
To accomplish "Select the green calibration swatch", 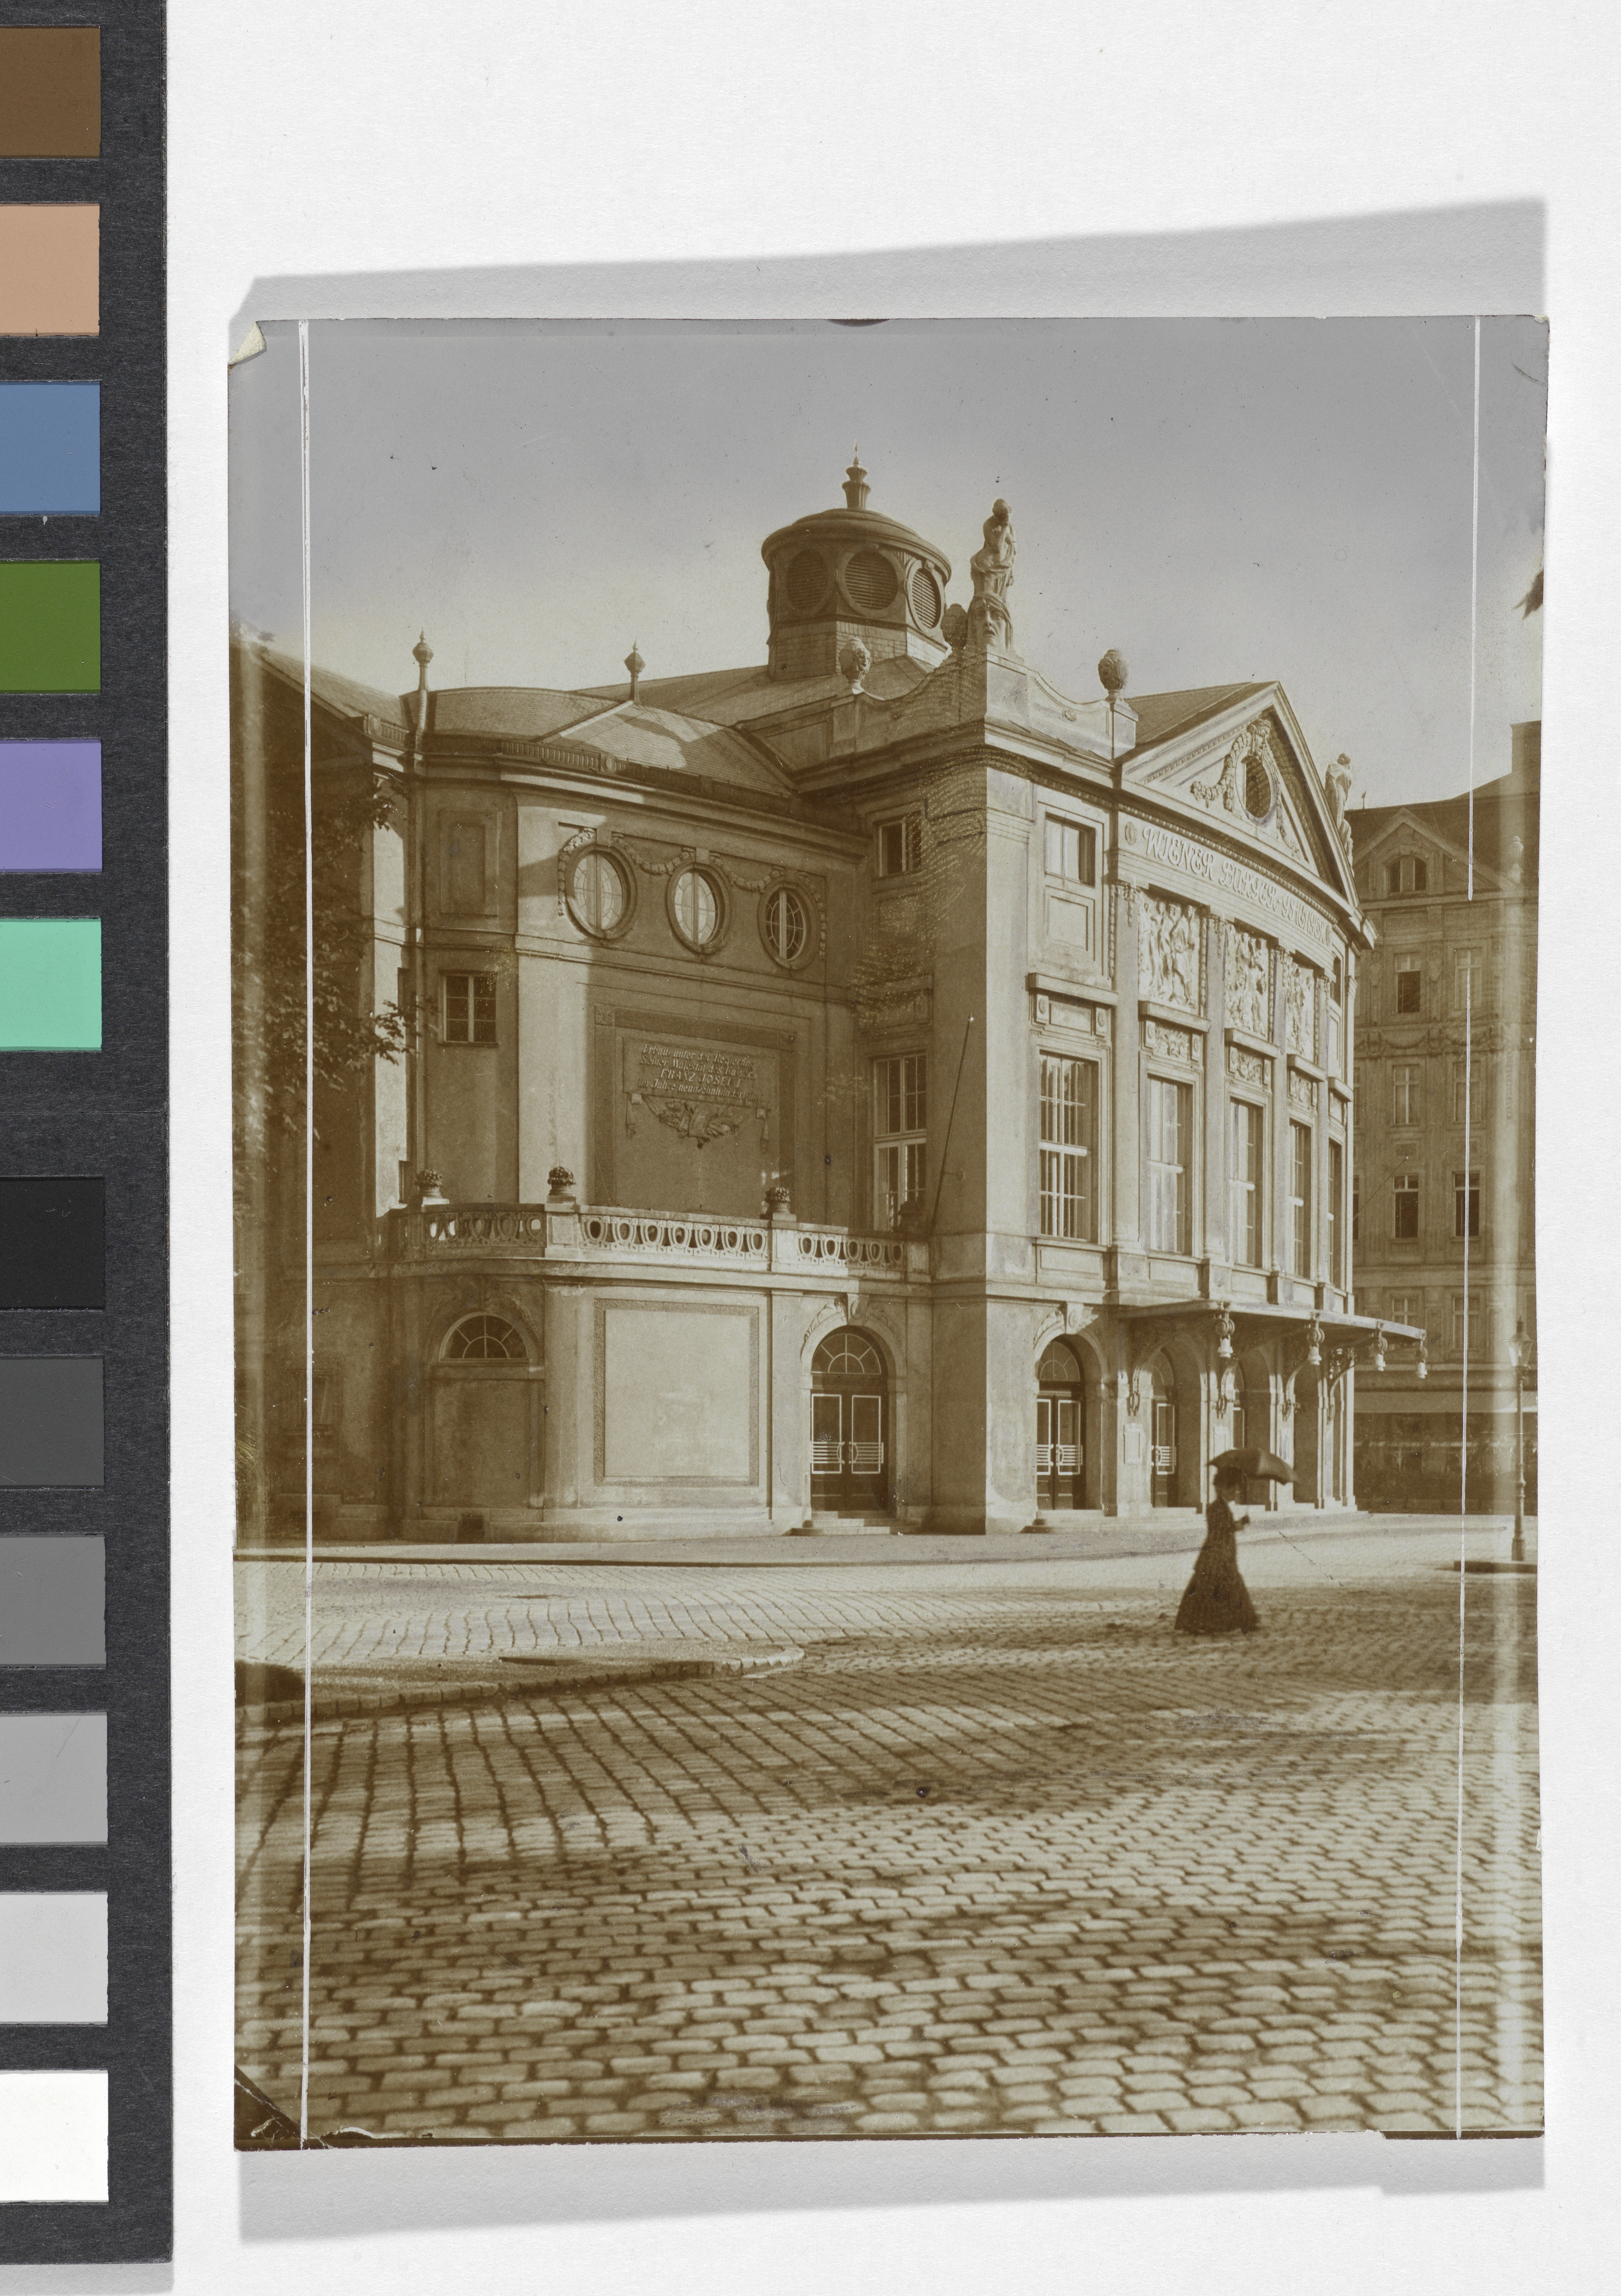I will tap(50, 626).
